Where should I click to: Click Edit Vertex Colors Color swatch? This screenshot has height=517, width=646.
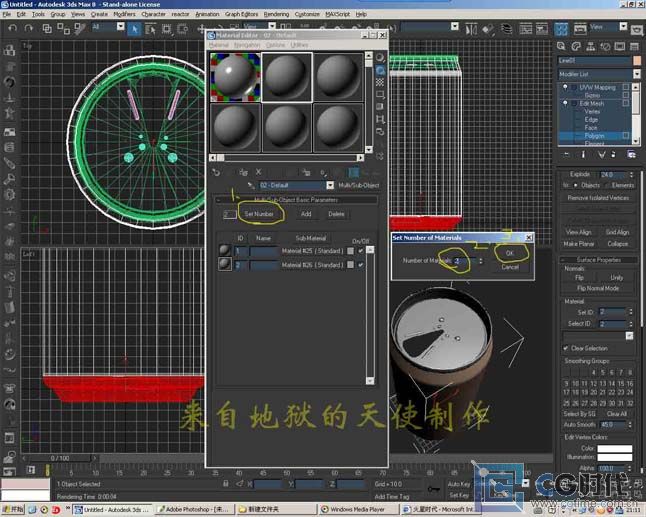[614, 449]
